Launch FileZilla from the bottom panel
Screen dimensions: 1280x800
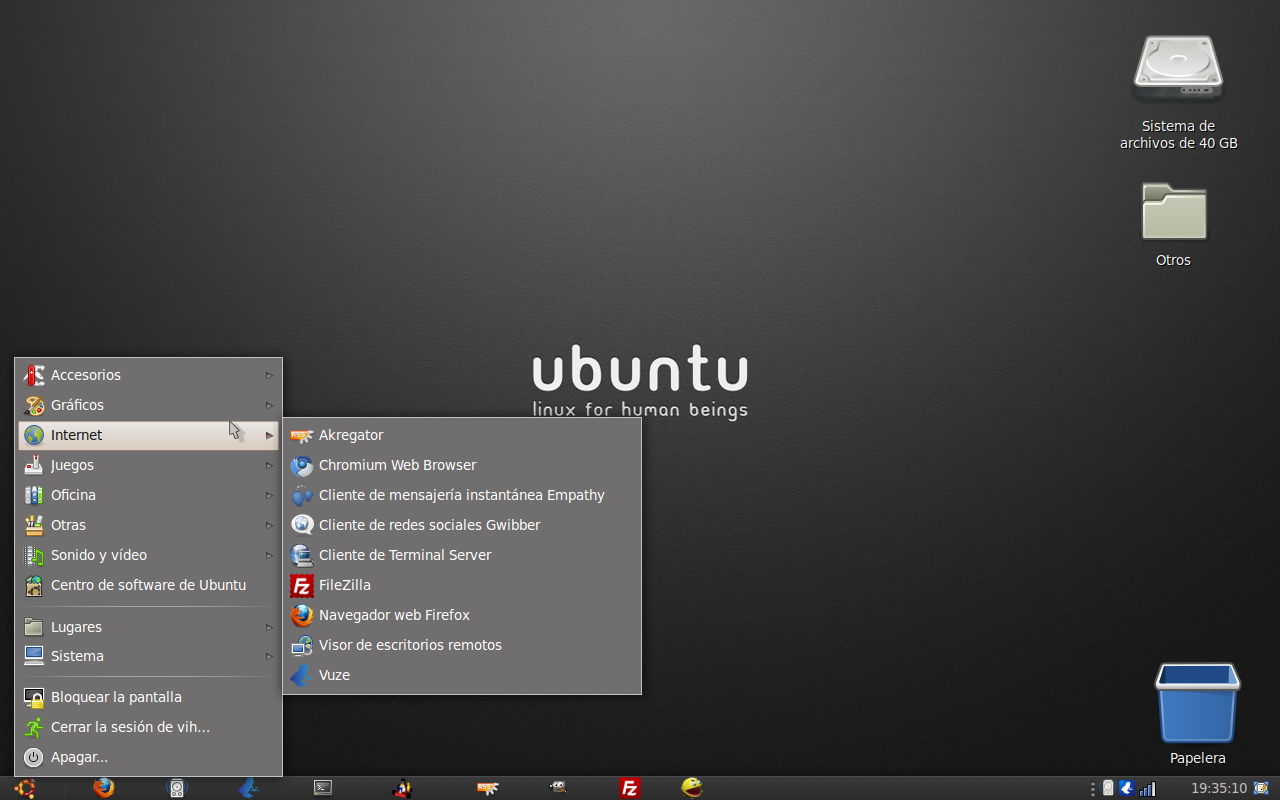pyautogui.click(x=630, y=788)
